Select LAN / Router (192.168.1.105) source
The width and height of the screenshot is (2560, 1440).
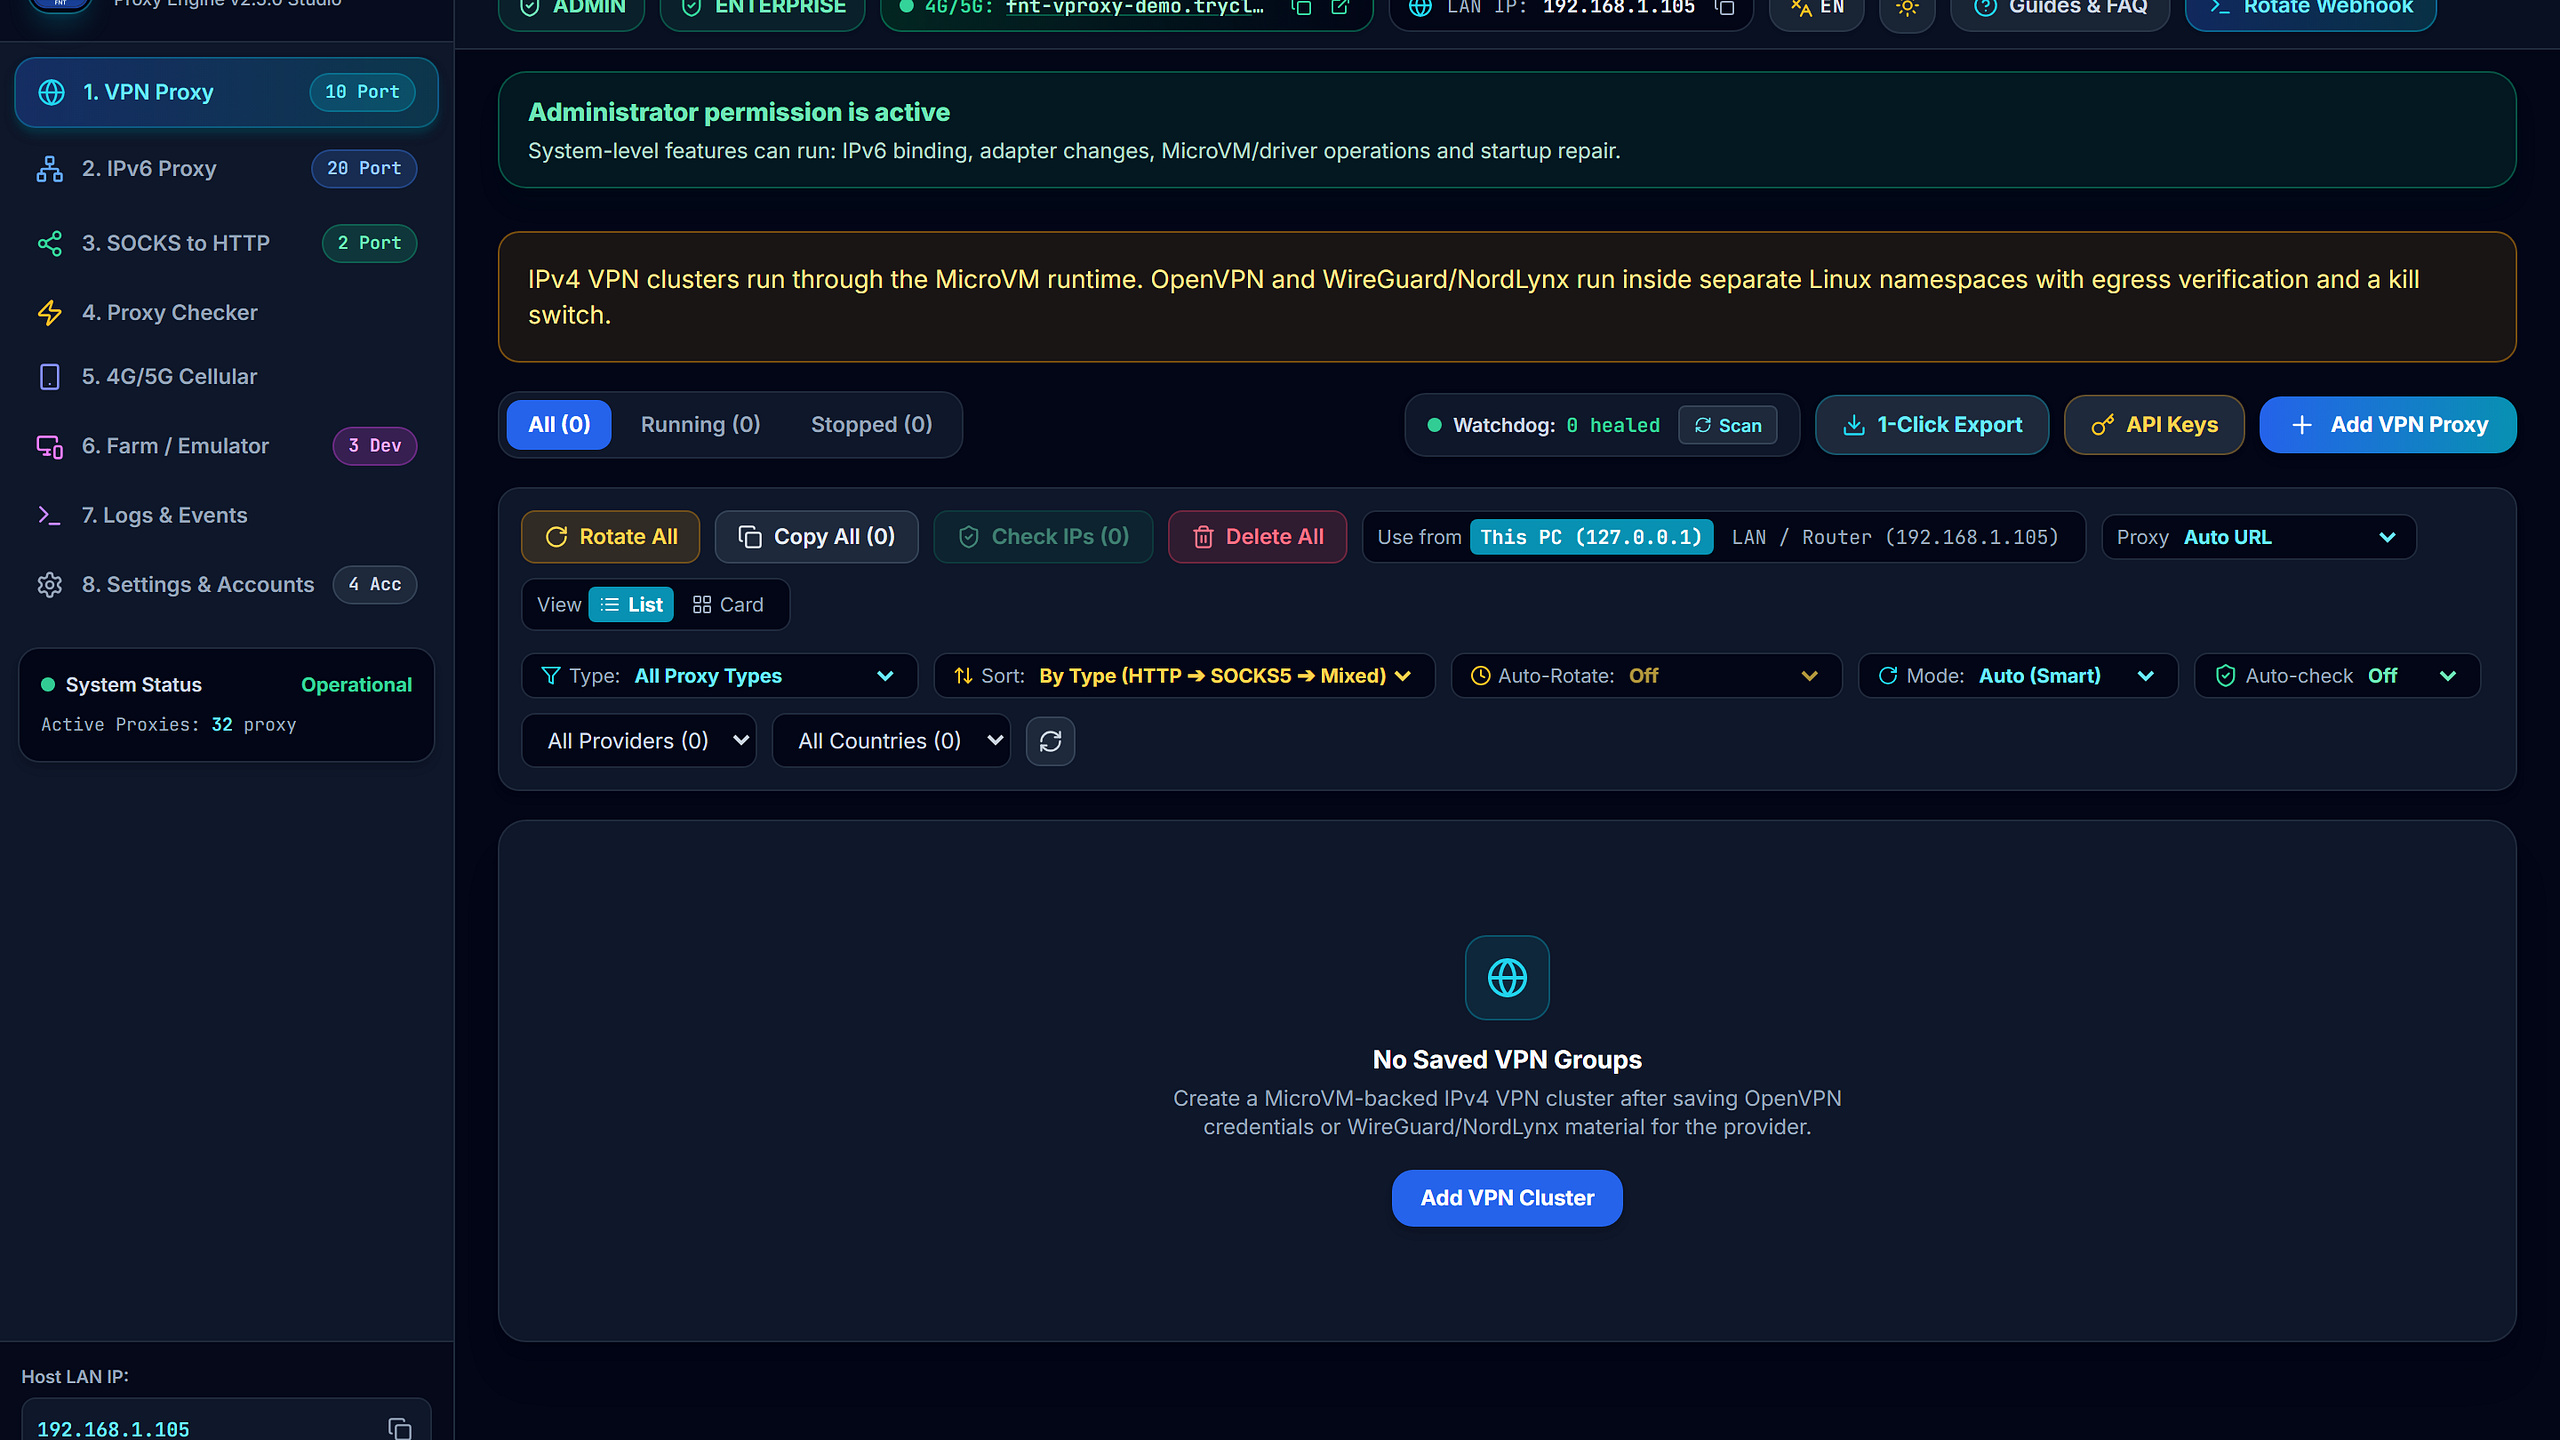1895,537
